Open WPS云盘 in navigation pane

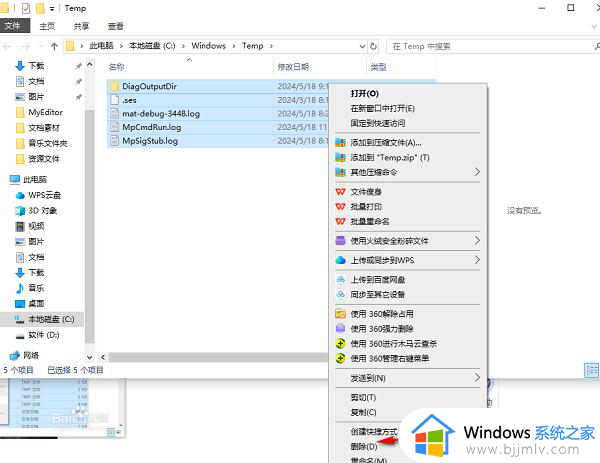44,195
